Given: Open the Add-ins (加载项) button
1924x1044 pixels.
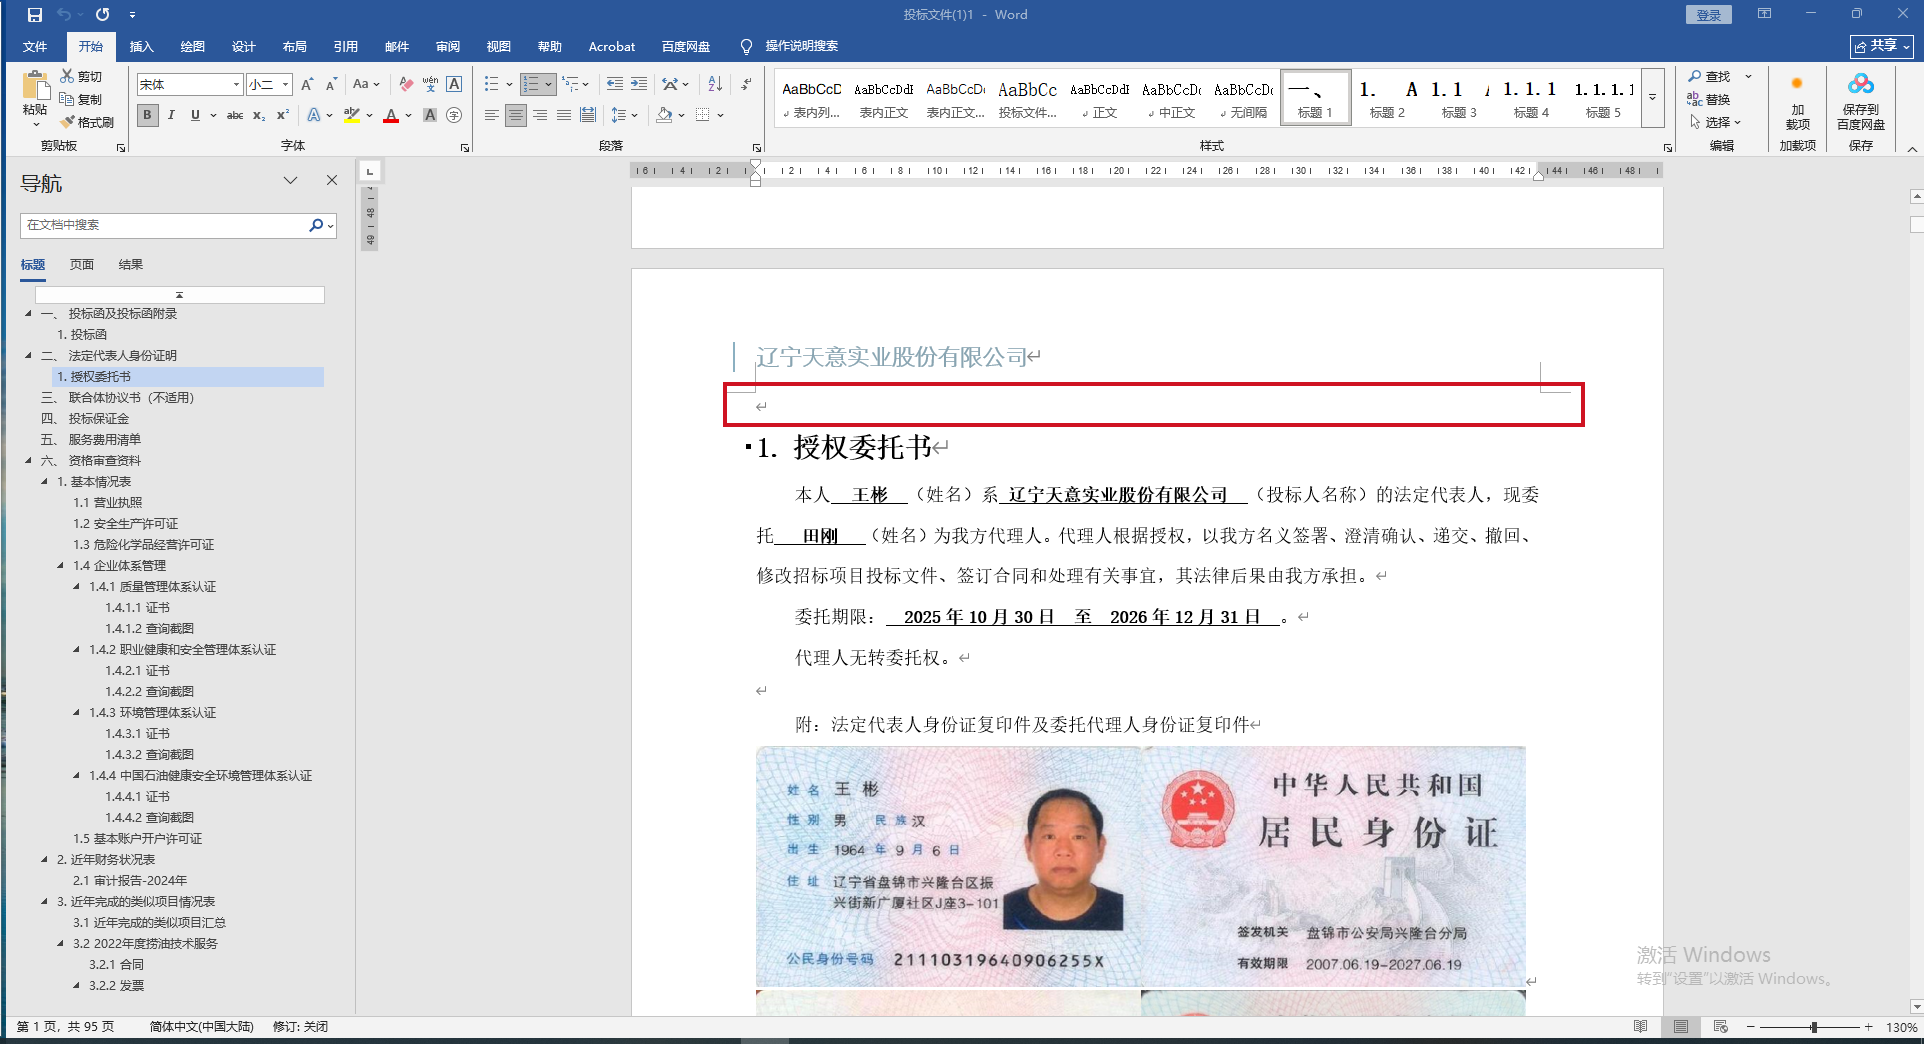Looking at the screenshot, I should [x=1797, y=101].
